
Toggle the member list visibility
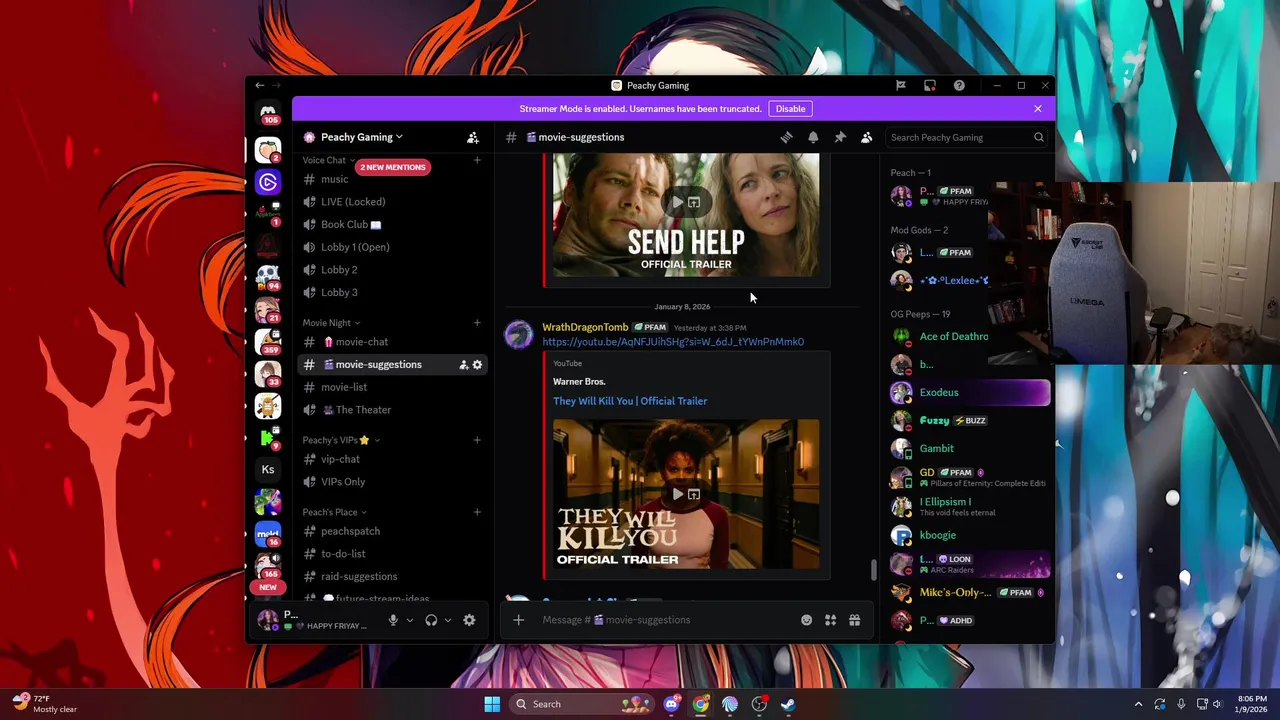[x=867, y=137]
